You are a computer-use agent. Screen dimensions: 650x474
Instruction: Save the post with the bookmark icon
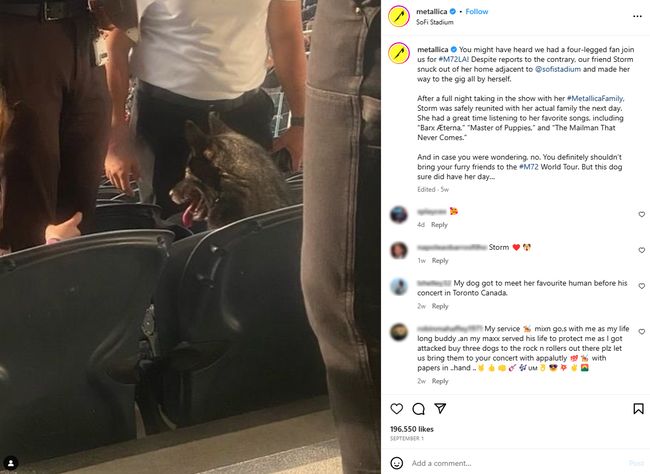(x=638, y=409)
